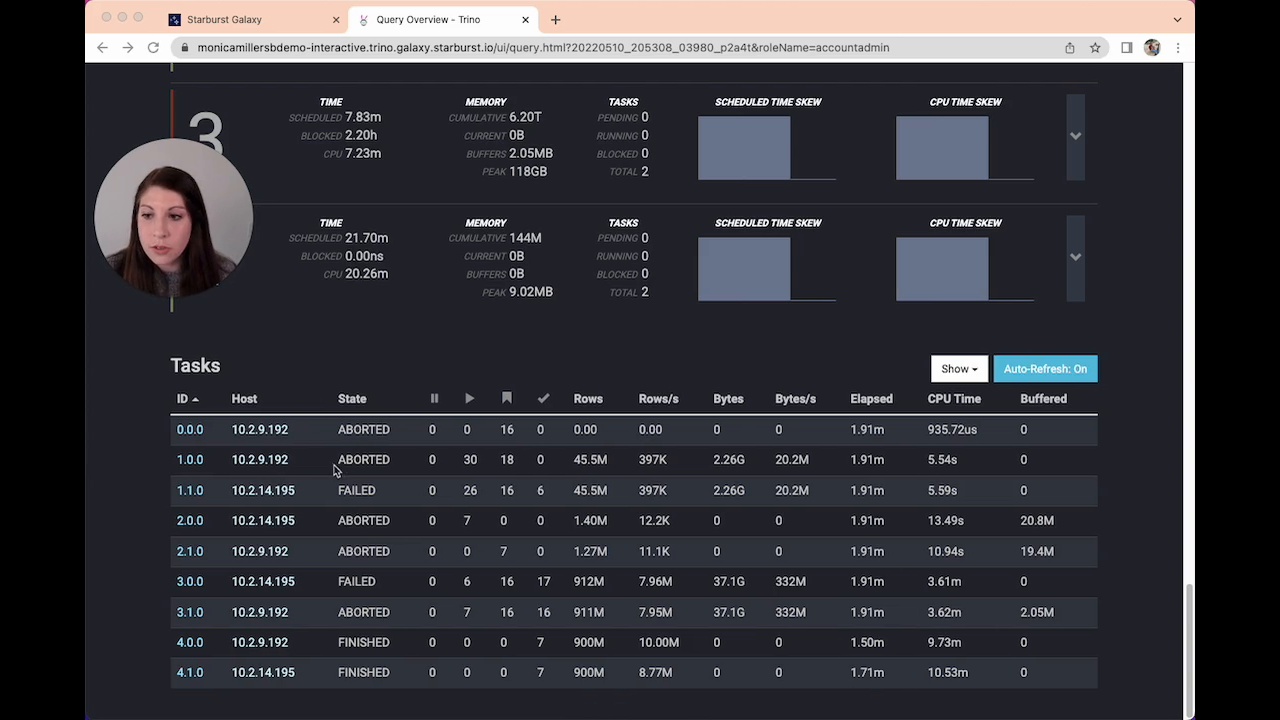Viewport: 1280px width, 720px height.
Task: Close the Query Overview - Trino tab
Action: point(525,19)
